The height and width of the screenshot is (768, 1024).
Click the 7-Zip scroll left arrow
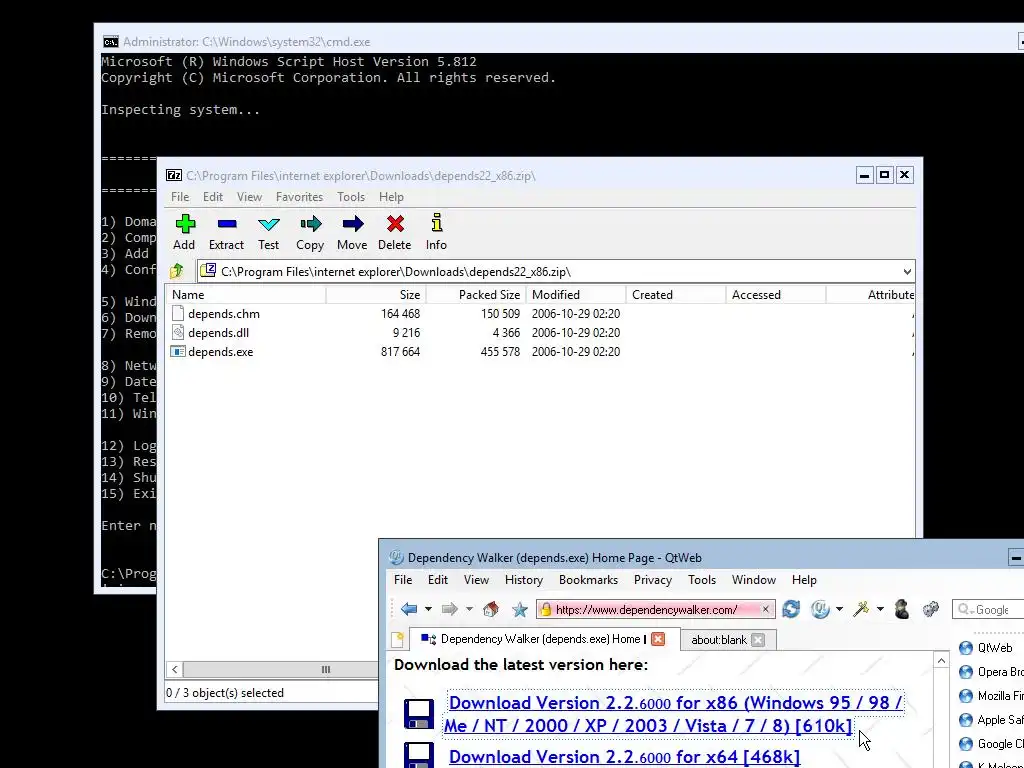click(x=174, y=669)
